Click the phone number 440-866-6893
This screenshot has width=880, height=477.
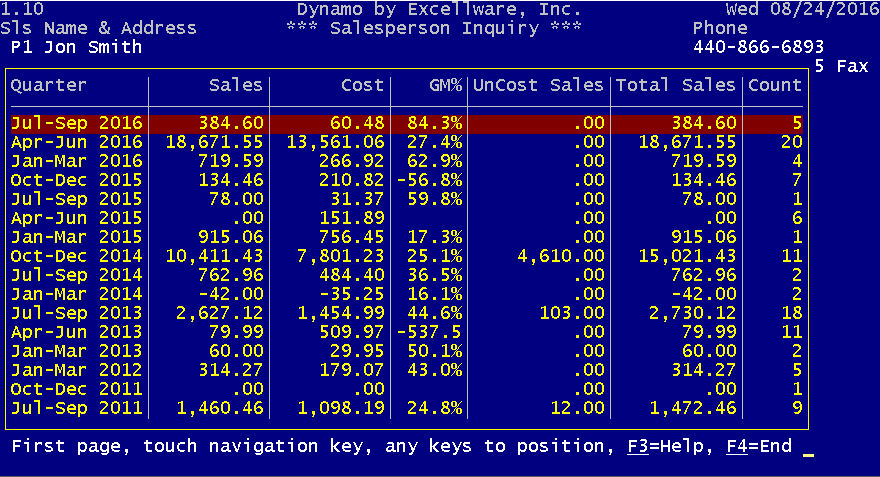pos(758,47)
